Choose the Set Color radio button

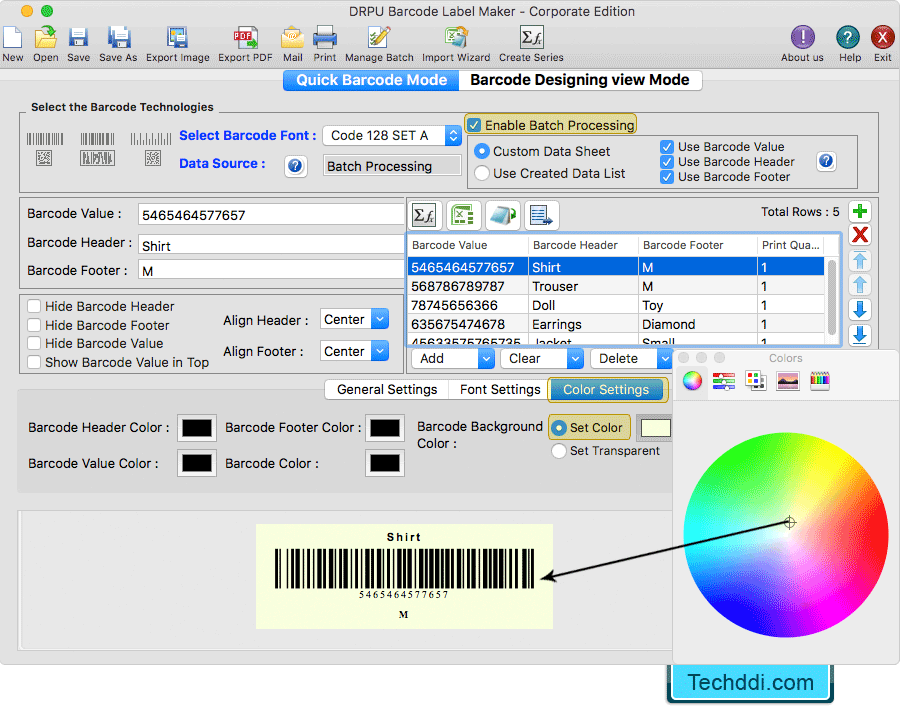(558, 428)
